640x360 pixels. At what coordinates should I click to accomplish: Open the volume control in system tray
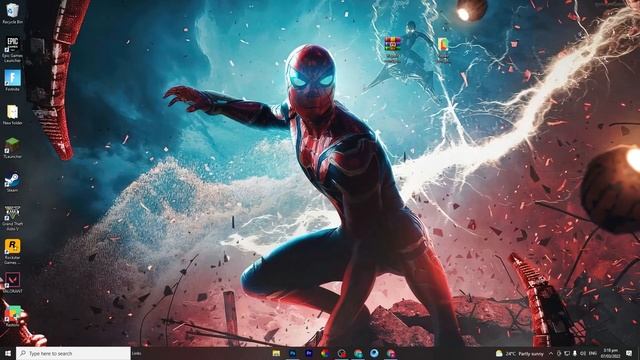tap(583, 353)
